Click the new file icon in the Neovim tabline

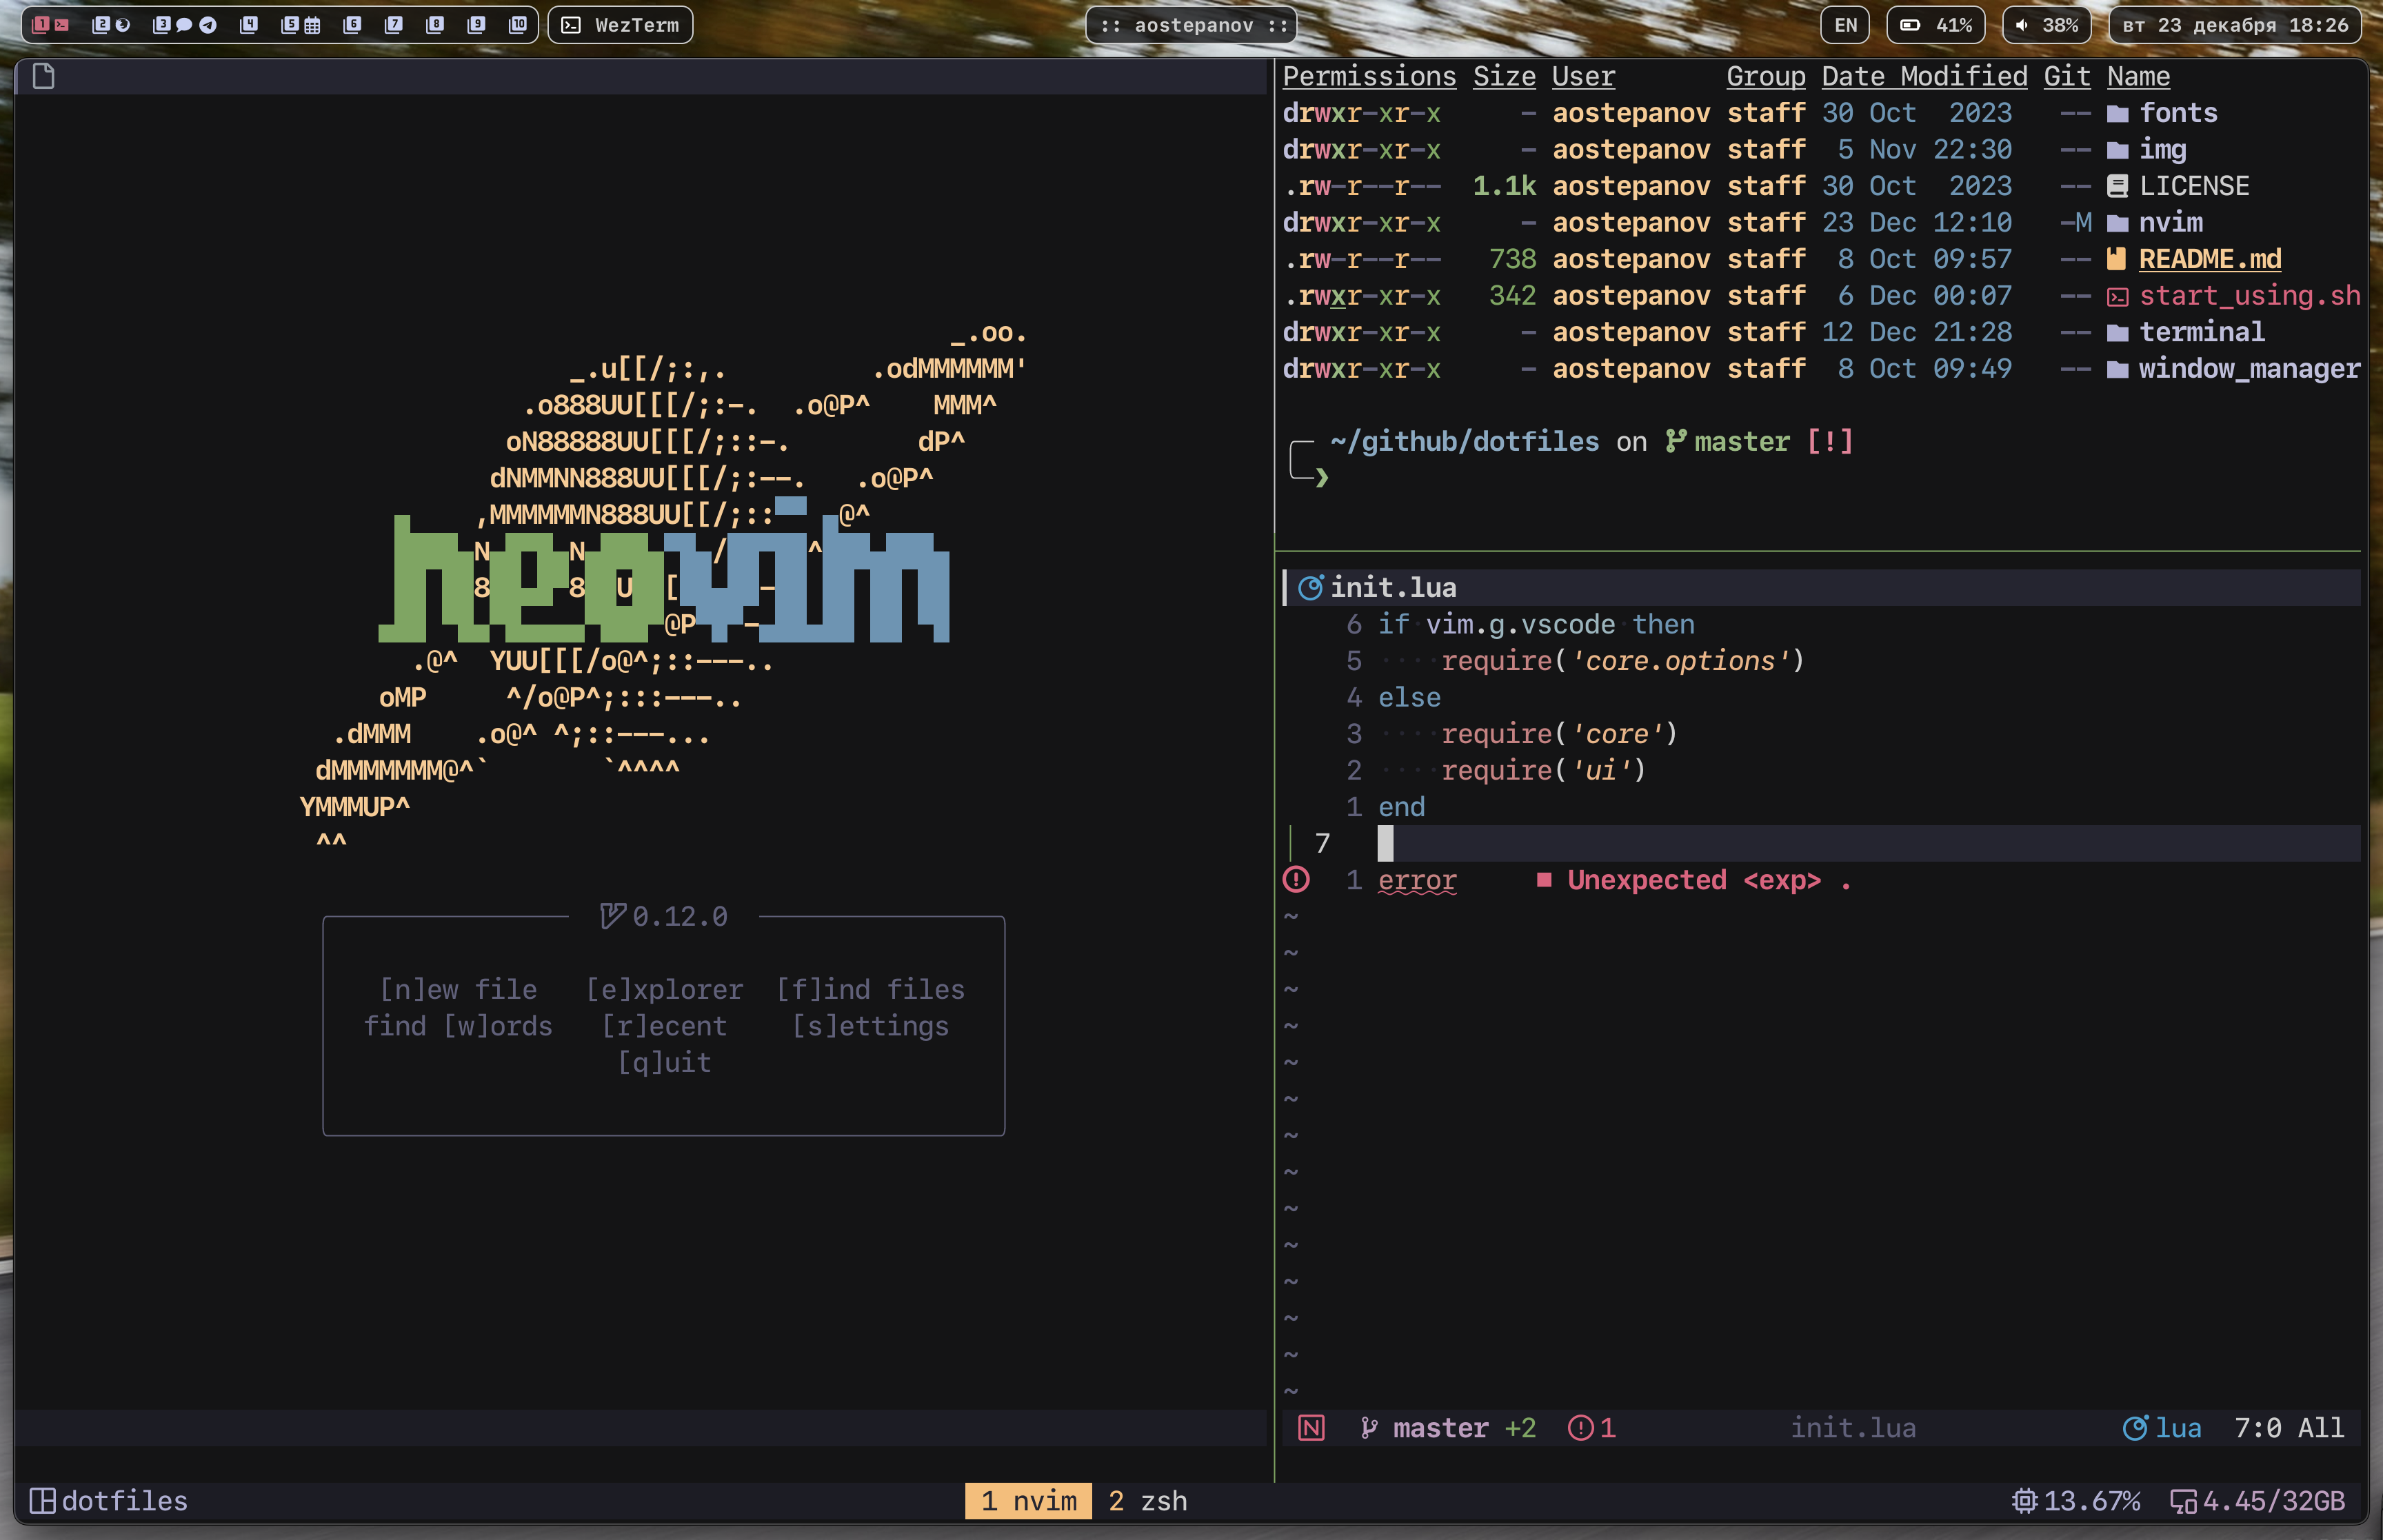point(43,76)
